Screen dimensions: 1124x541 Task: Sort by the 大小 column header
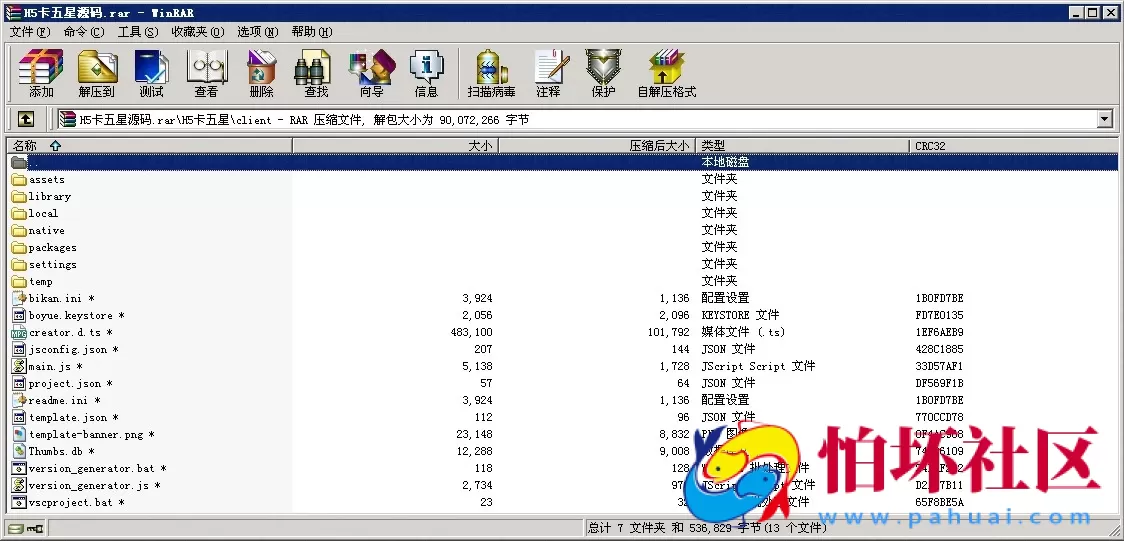[396, 145]
